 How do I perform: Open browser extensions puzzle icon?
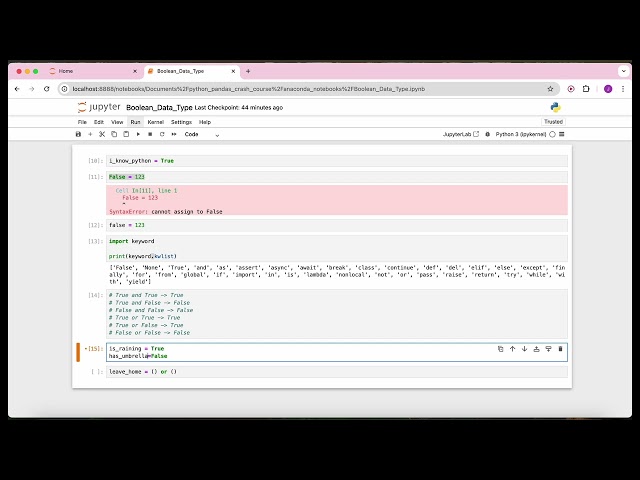(x=586, y=89)
